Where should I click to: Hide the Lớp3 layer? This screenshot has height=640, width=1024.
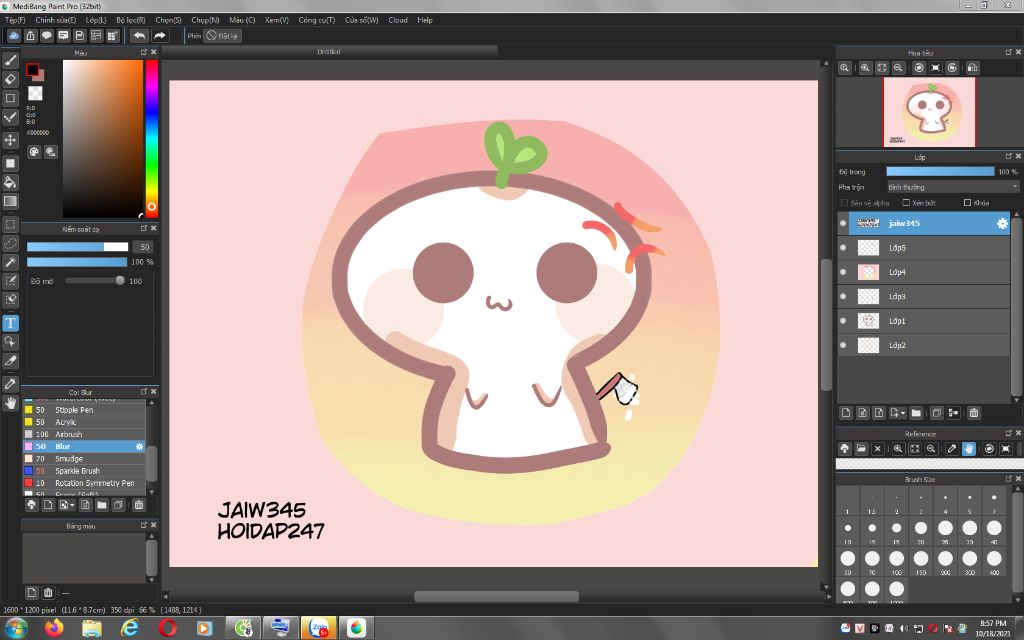click(843, 296)
